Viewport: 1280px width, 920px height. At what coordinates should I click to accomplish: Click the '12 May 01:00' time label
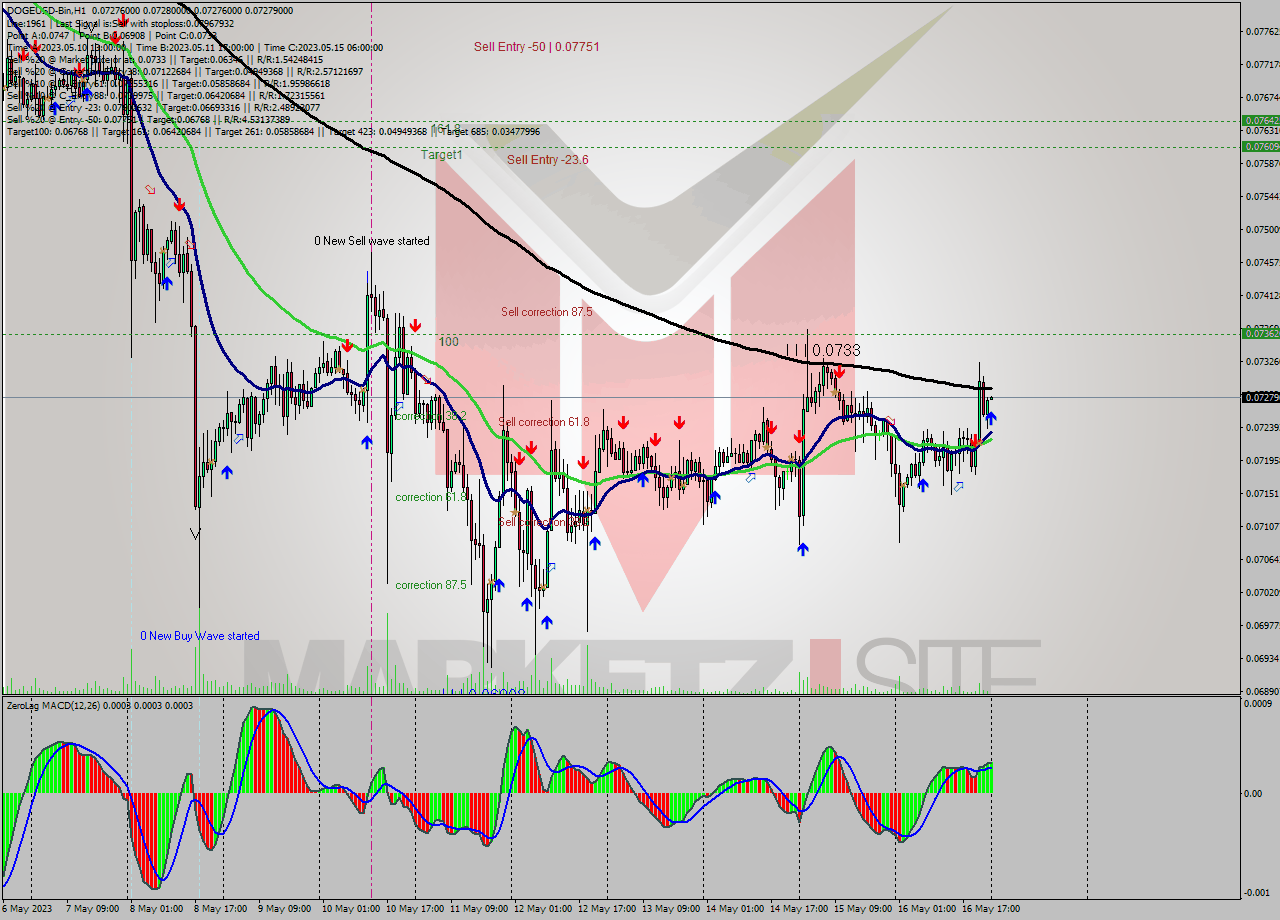click(544, 909)
